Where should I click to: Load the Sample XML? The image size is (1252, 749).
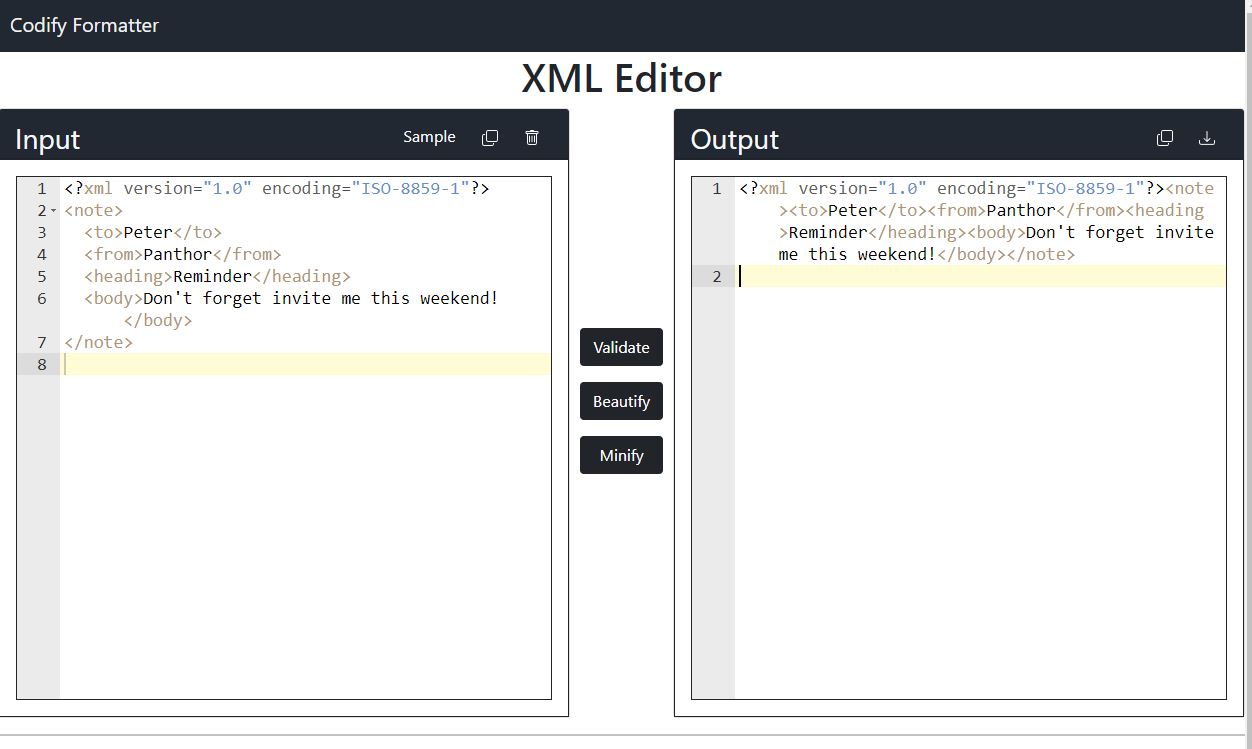429,137
